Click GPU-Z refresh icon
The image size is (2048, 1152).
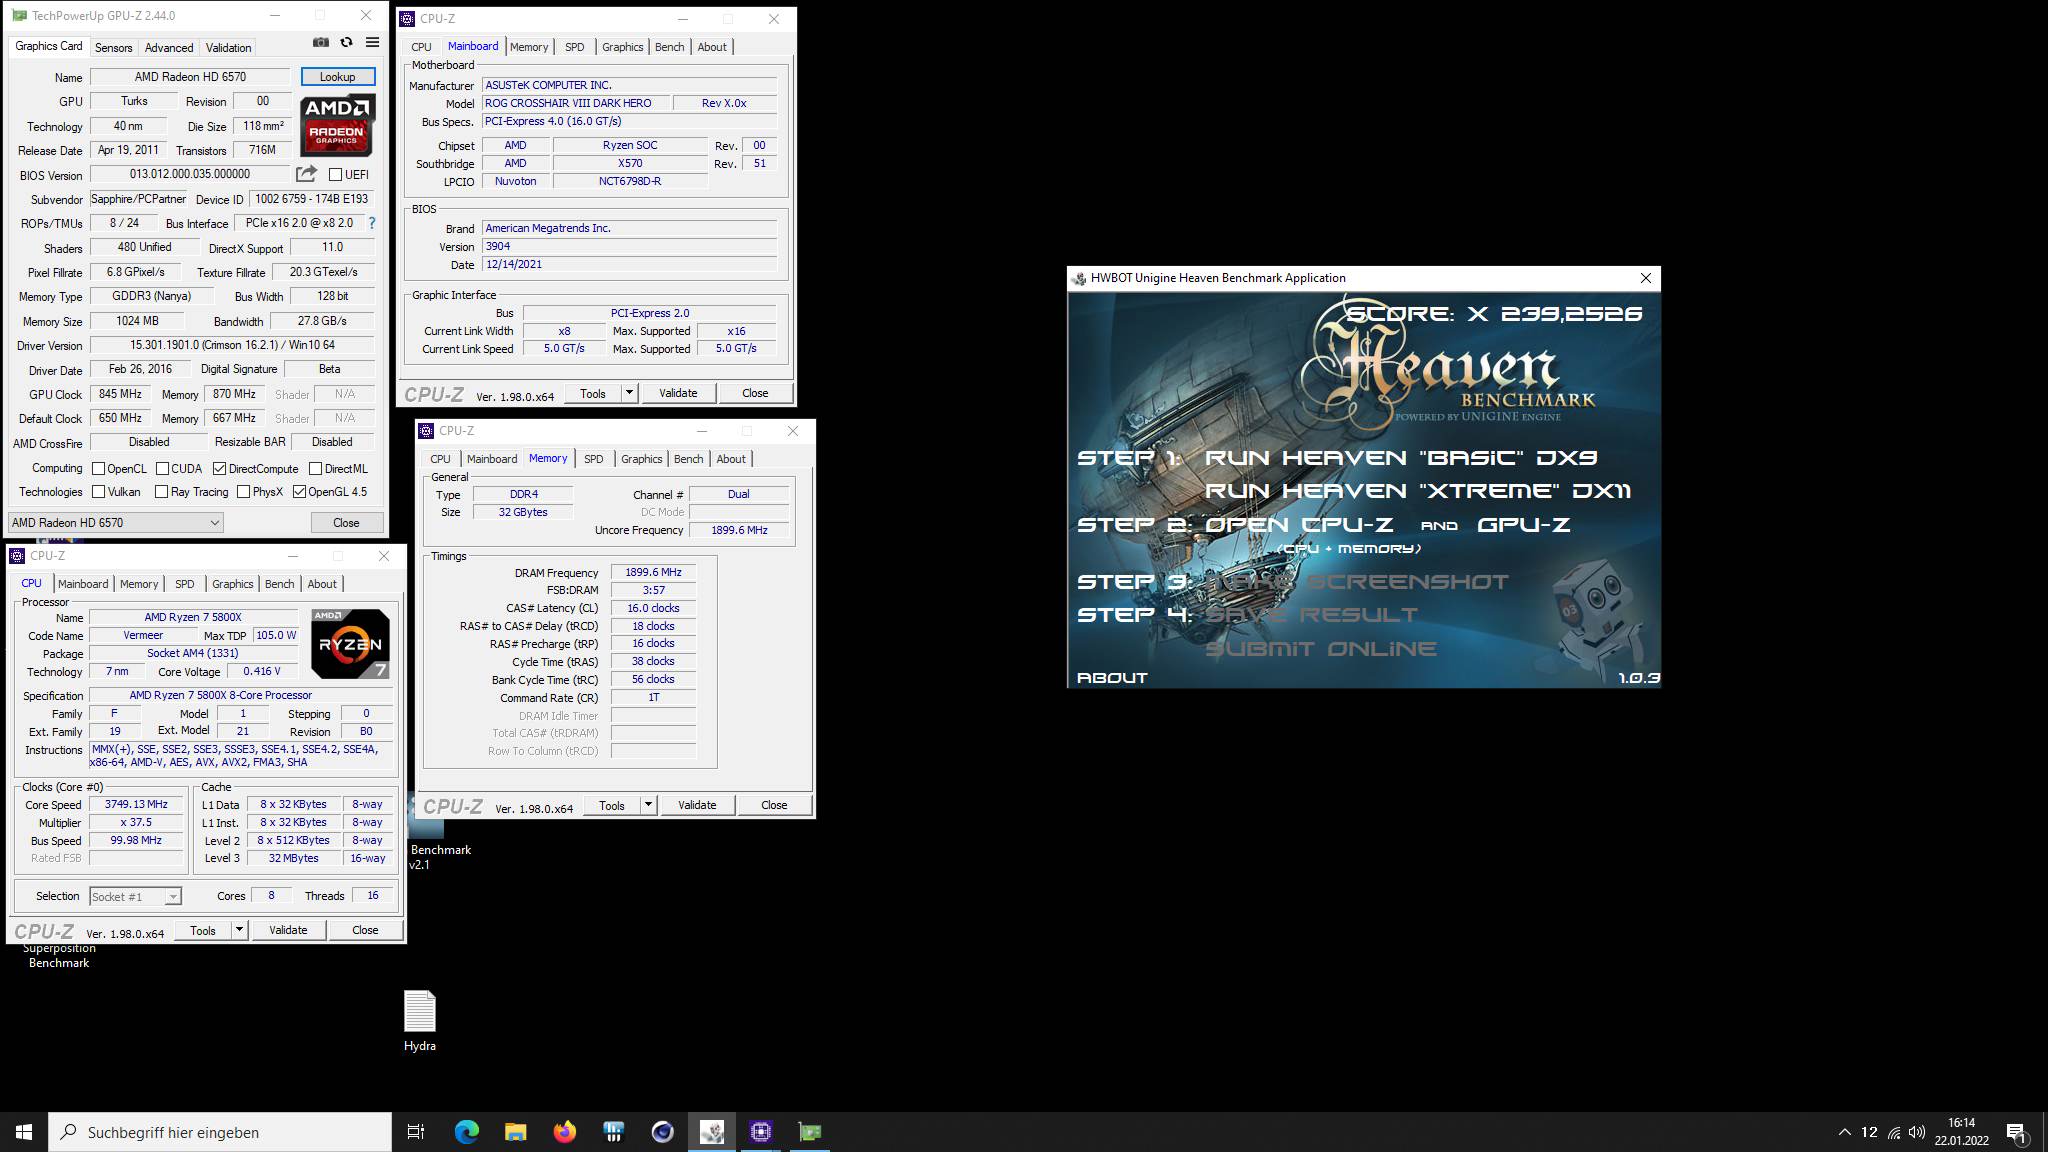(x=346, y=42)
